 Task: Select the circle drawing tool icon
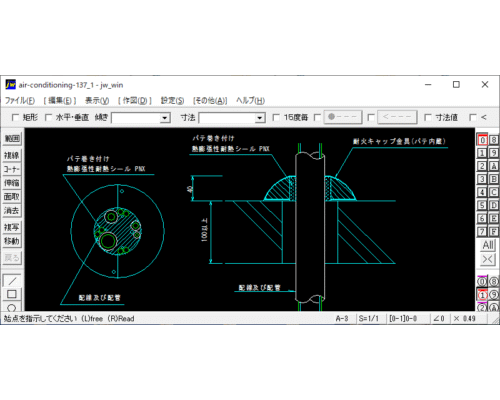12,307
